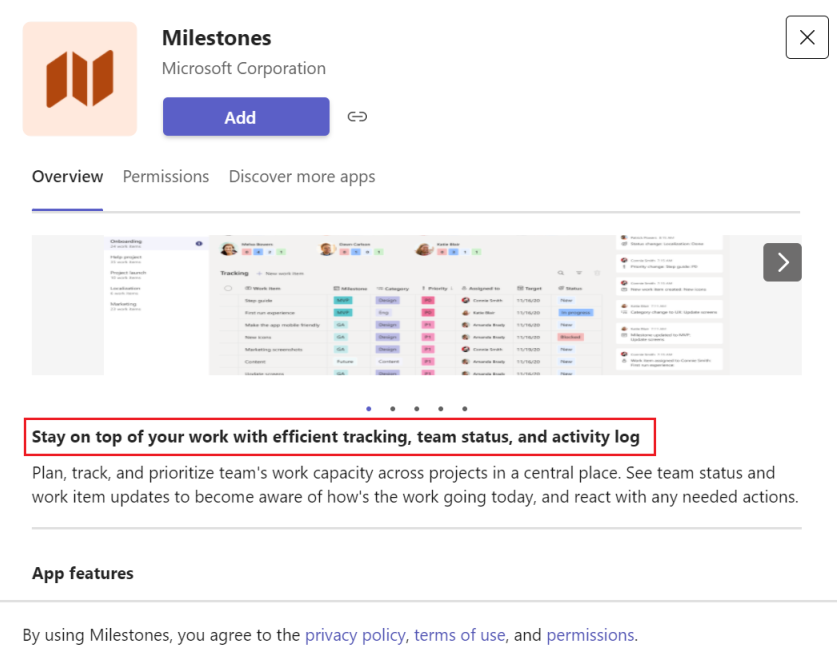Image resolution: width=837 pixels, height=655 pixels.
Task: Select the first carousel dot
Action: (369, 408)
